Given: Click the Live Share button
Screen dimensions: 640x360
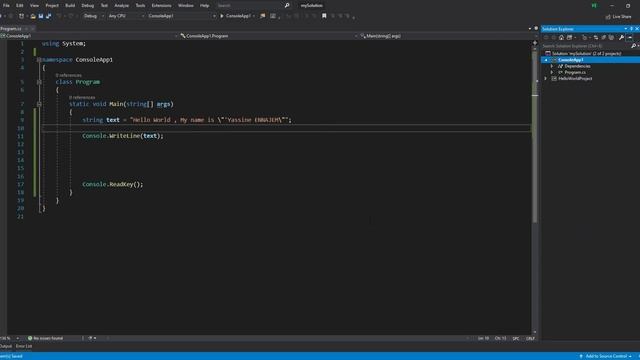Looking at the screenshot, I should click(618, 16).
